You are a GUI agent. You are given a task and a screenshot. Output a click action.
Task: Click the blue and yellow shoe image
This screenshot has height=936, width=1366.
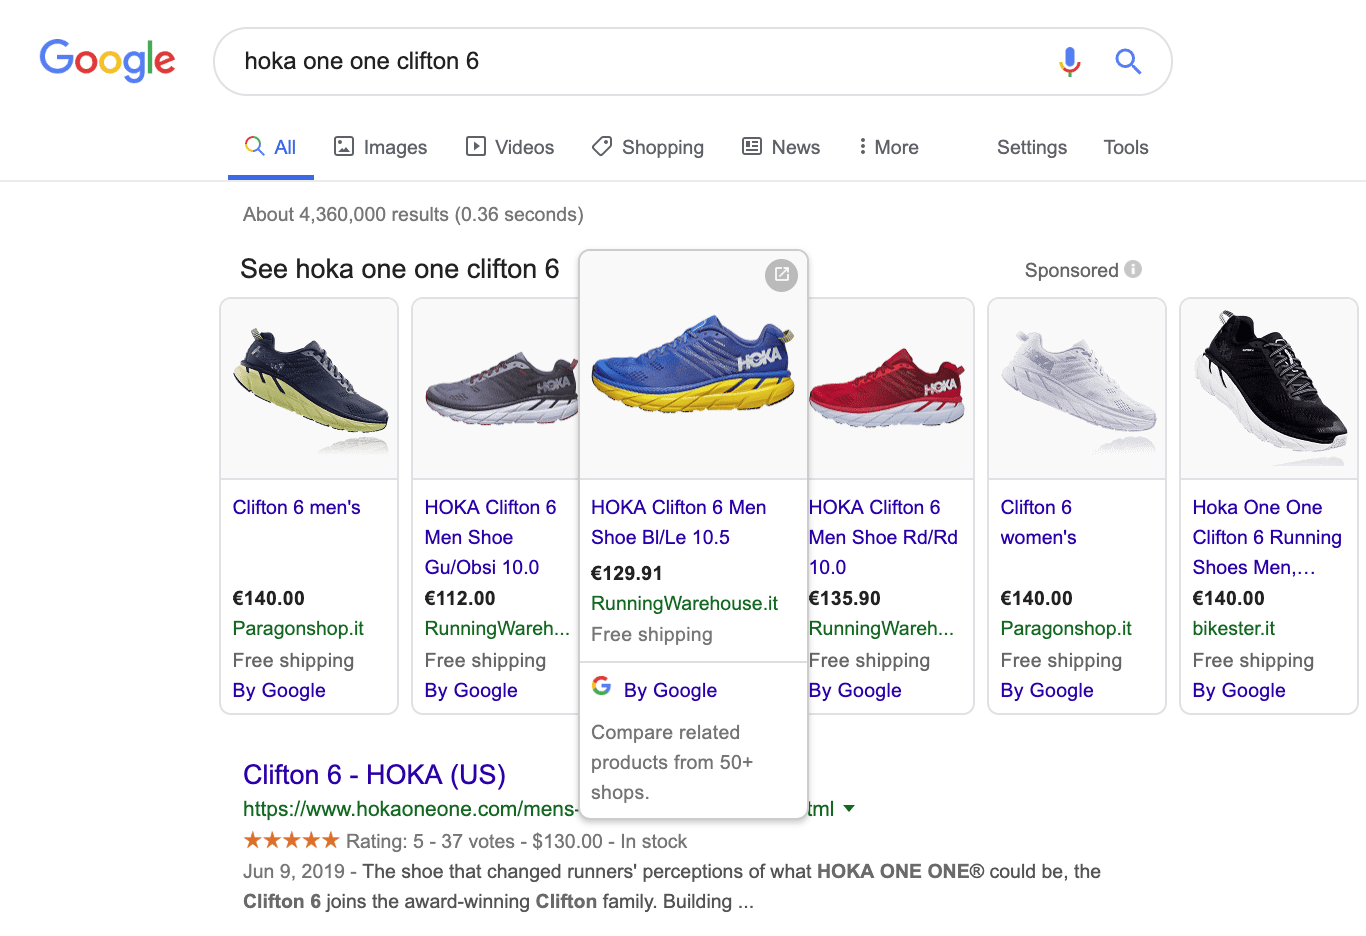pos(693,364)
